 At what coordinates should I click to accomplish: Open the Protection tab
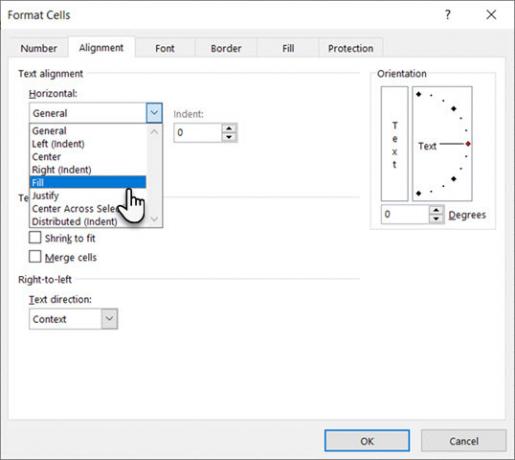click(x=351, y=48)
